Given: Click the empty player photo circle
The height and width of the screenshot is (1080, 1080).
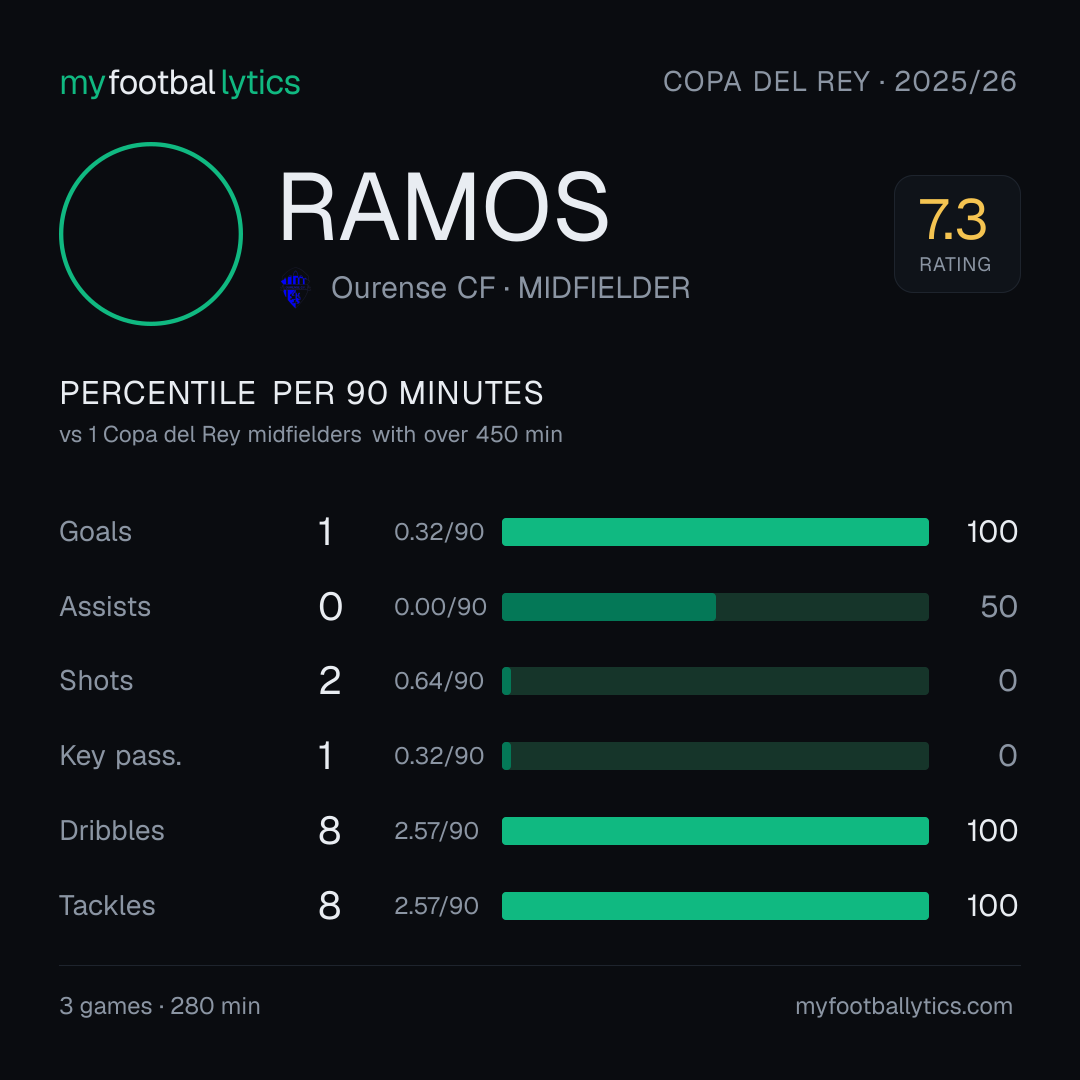Looking at the screenshot, I should pyautogui.click(x=151, y=234).
